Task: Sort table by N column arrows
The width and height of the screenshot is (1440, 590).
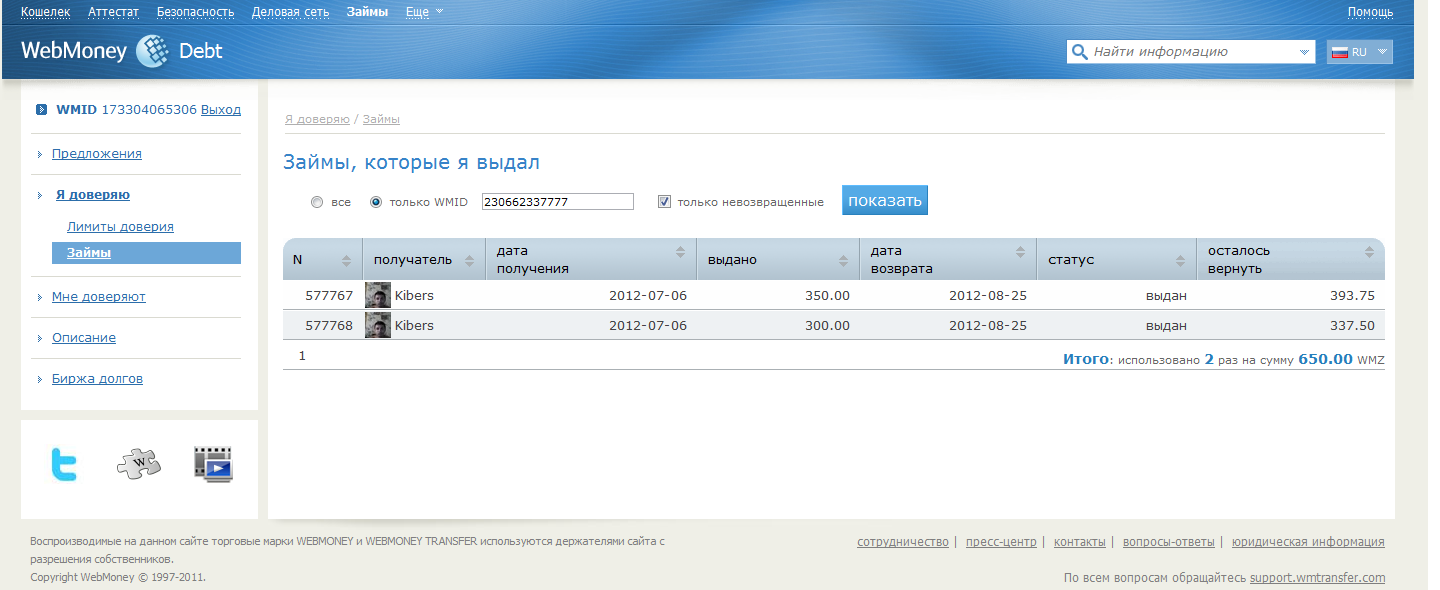Action: pyautogui.click(x=346, y=260)
